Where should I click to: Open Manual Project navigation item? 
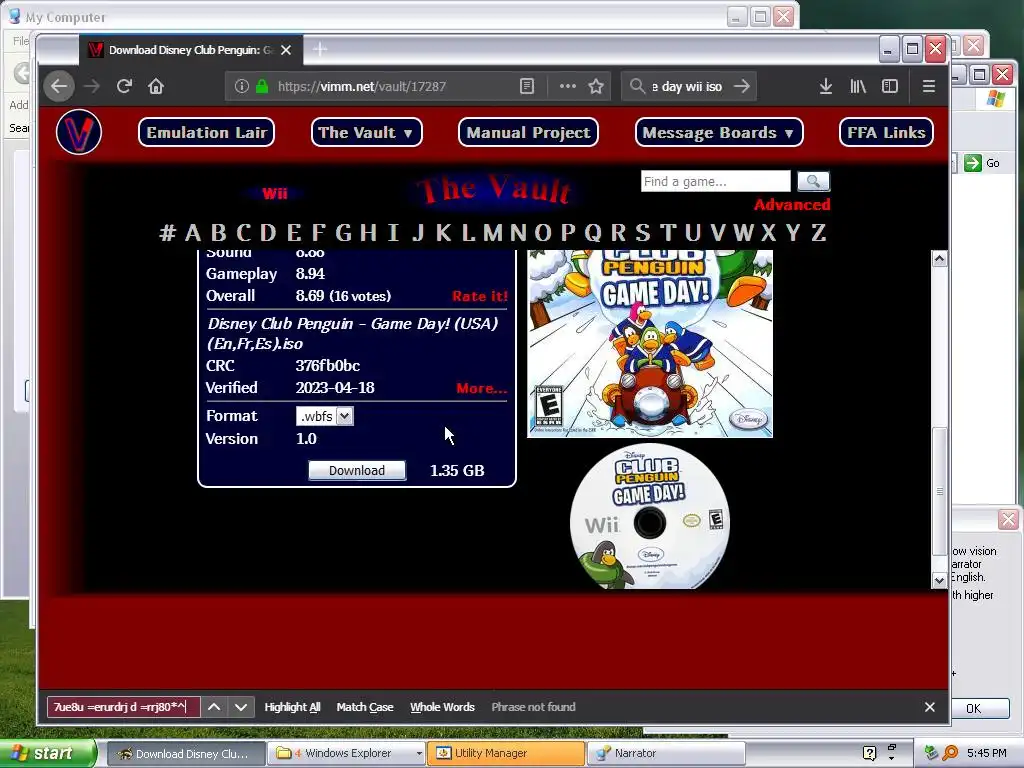528,132
